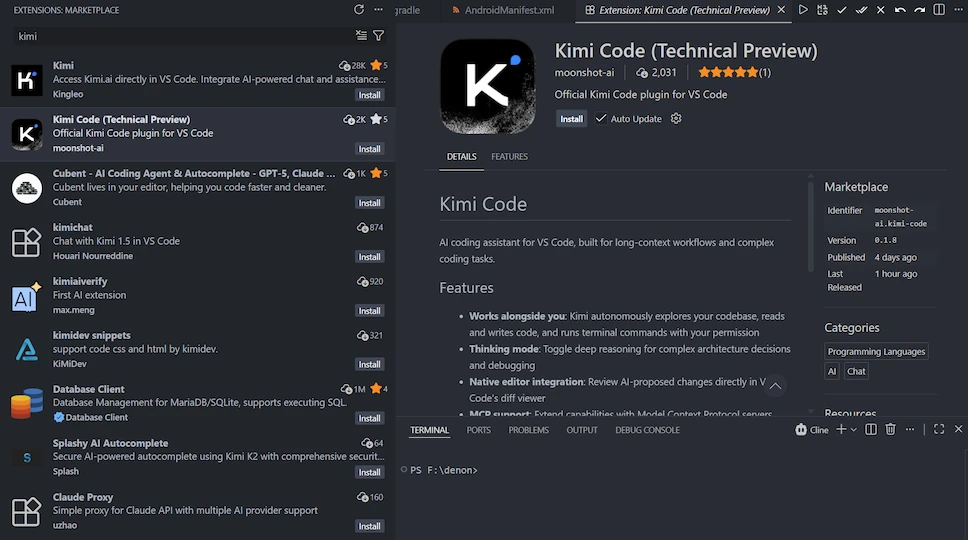The width and height of the screenshot is (968, 540).
Task: Install the kimiaiverify extension
Action: (x=369, y=311)
